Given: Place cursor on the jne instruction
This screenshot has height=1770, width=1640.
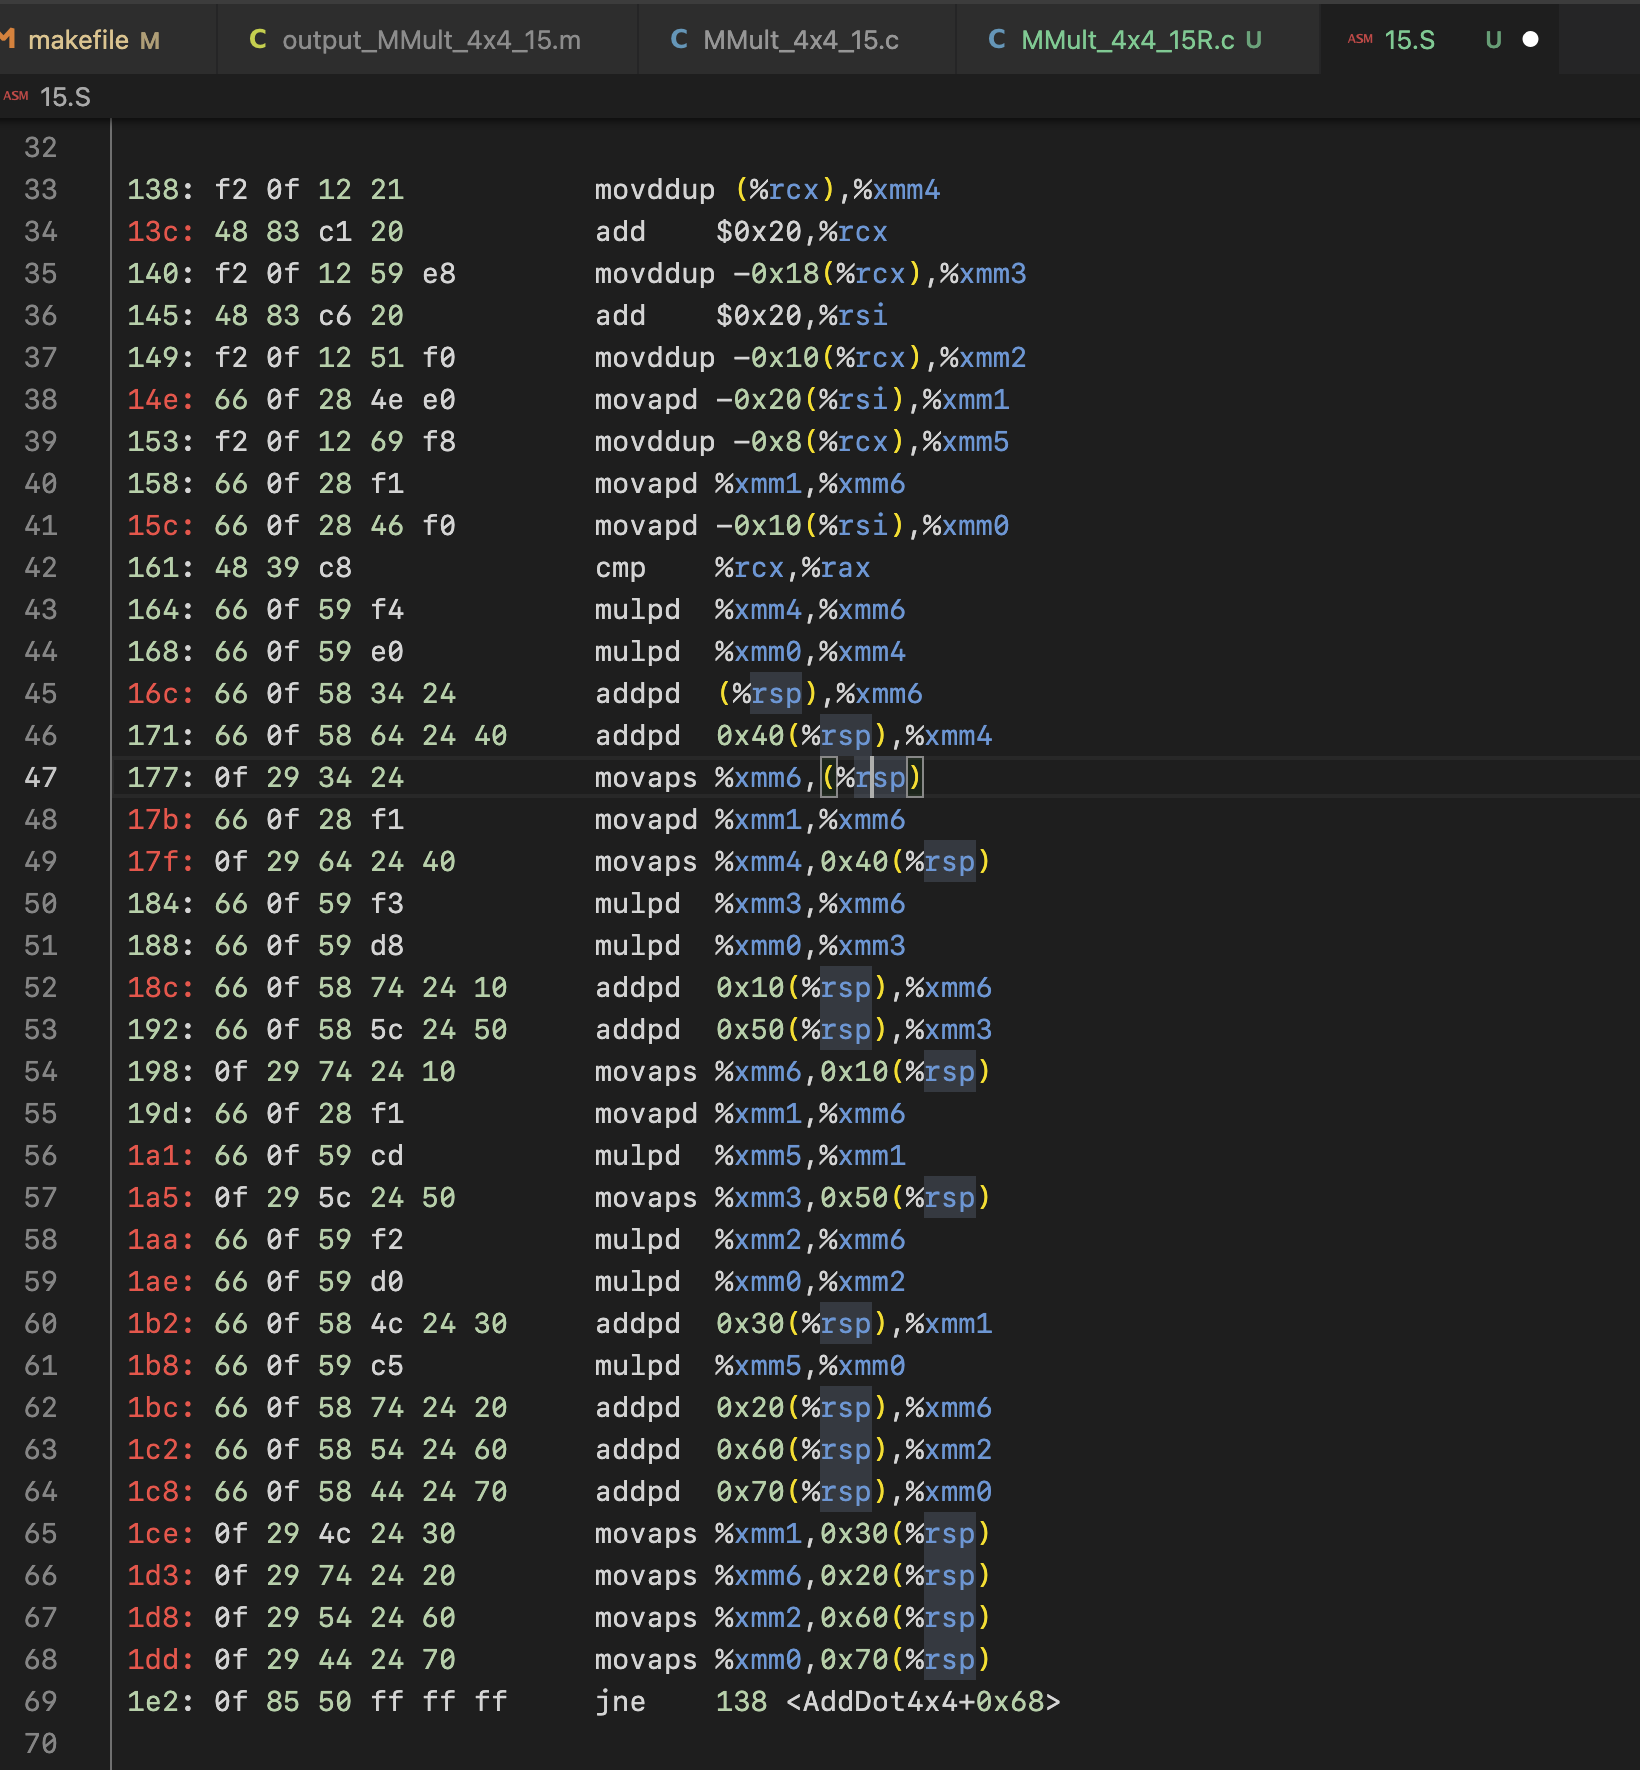Looking at the screenshot, I should pos(620,1702).
